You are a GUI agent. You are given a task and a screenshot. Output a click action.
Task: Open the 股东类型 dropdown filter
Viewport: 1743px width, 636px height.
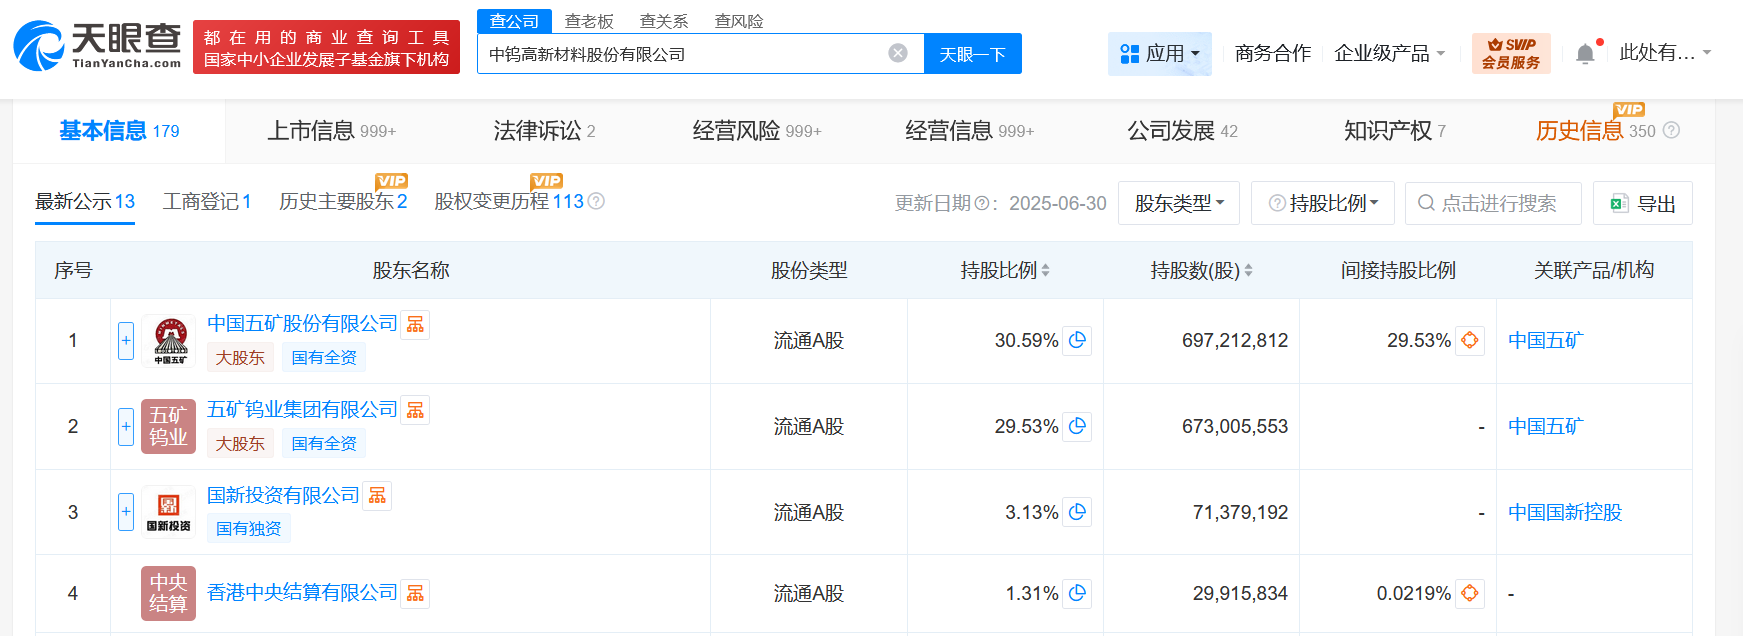click(x=1178, y=203)
